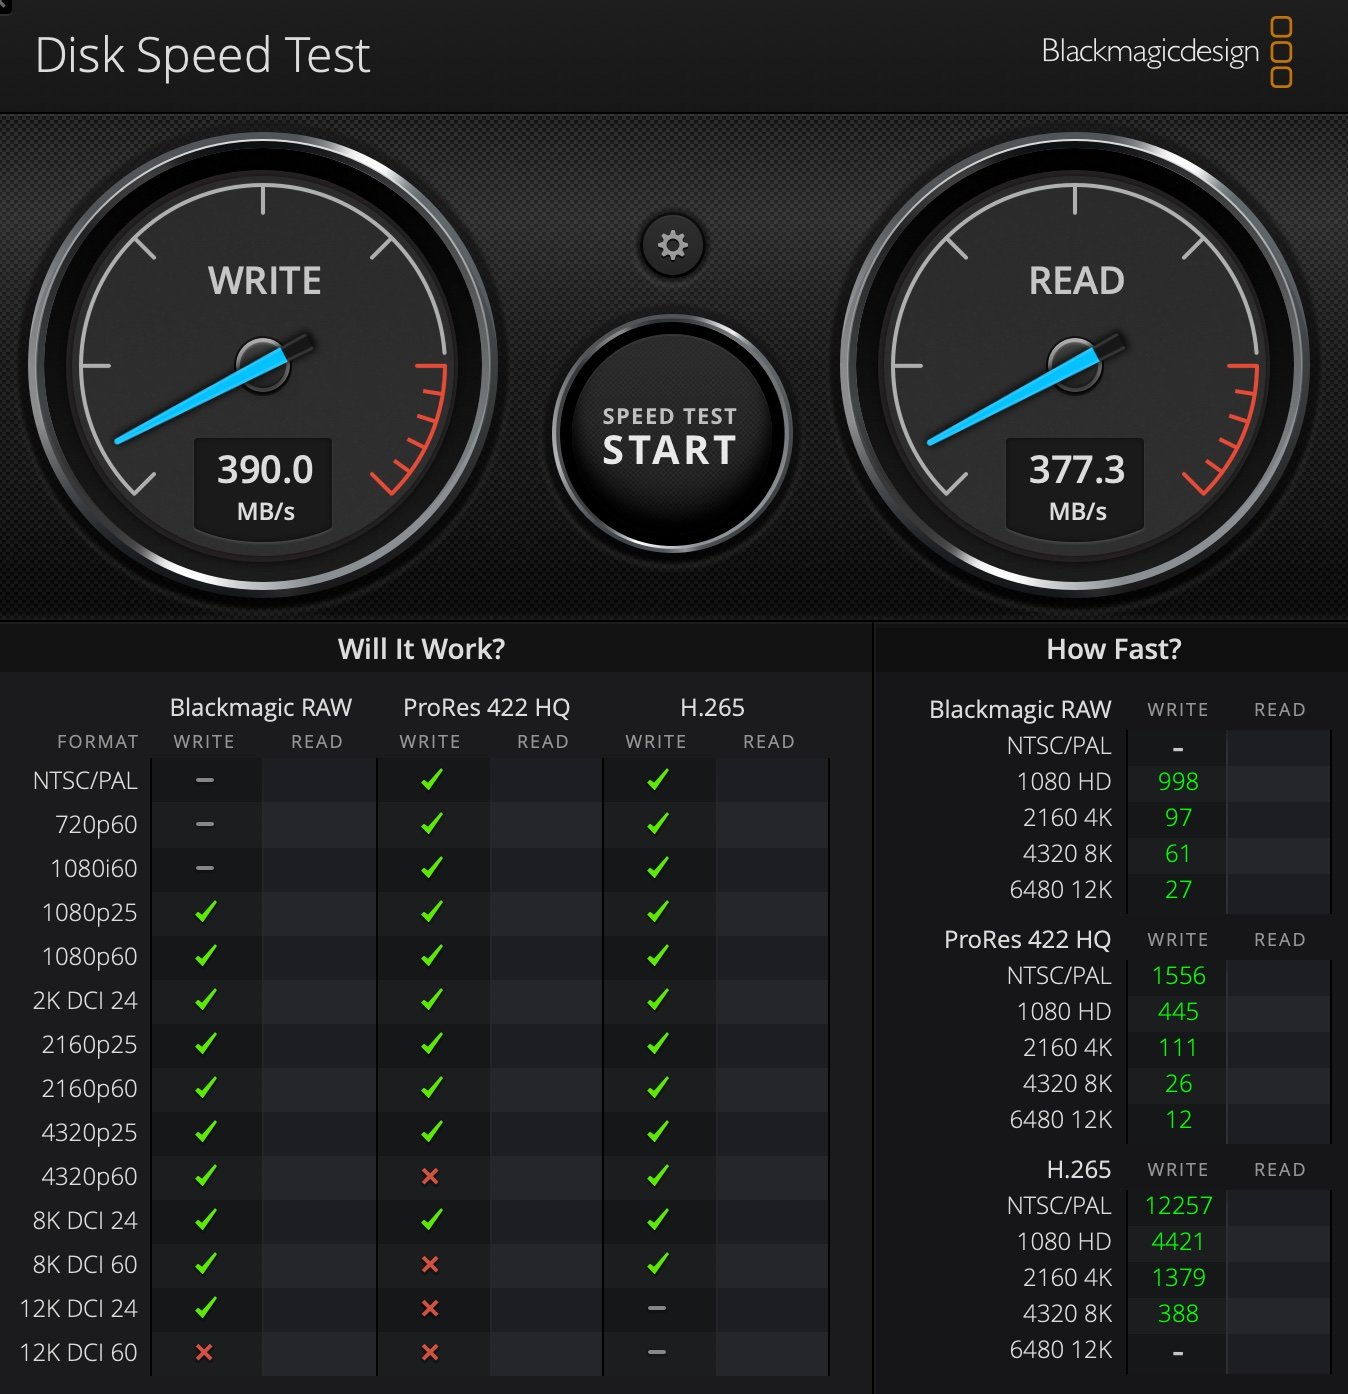
Task: Click the Blackmagic RAW header in Will It Work
Action: [260, 708]
